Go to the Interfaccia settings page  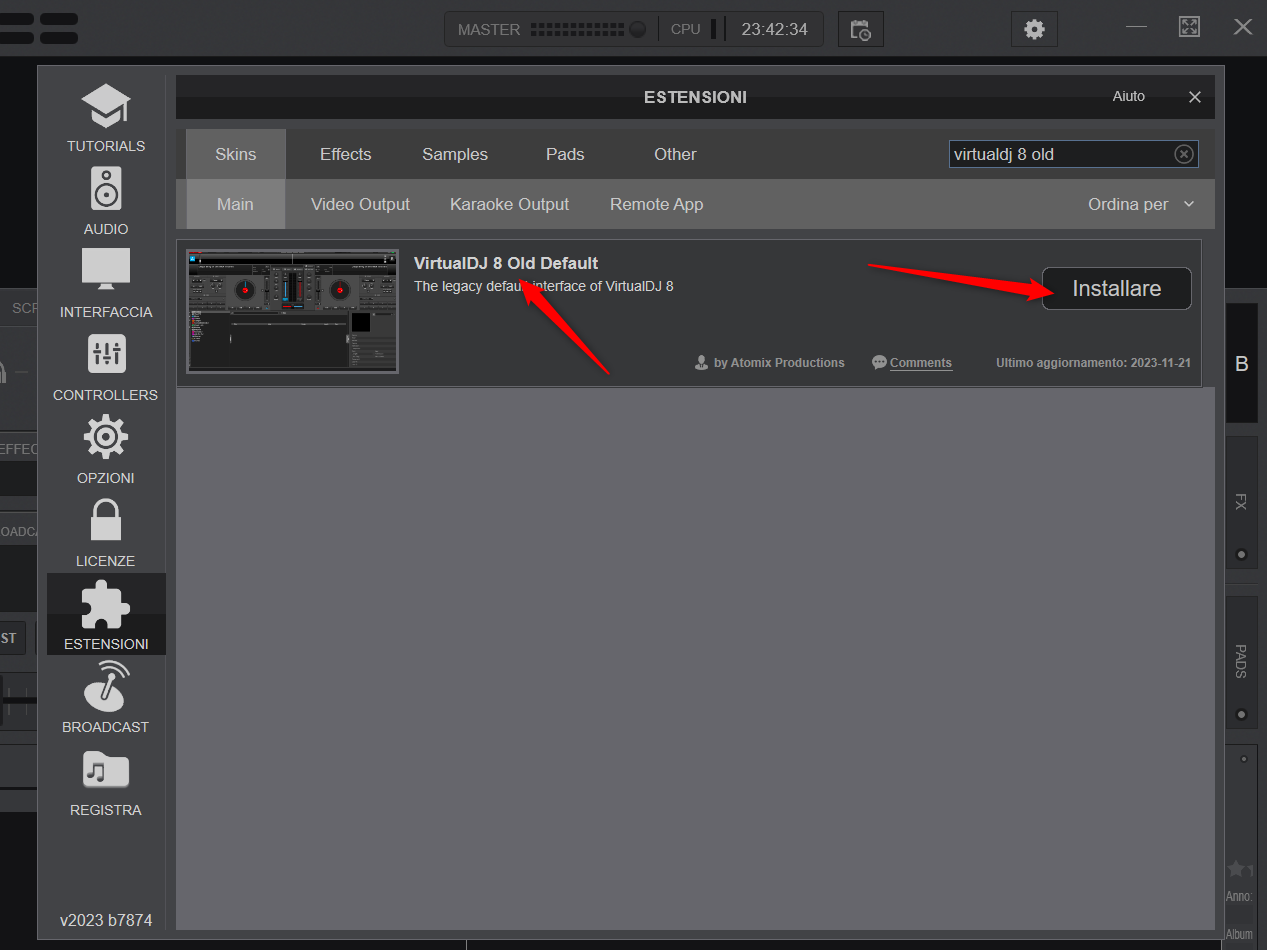click(106, 284)
